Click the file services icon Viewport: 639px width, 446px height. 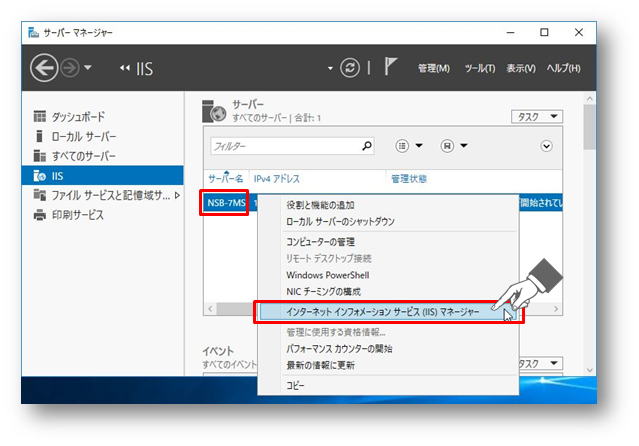click(40, 195)
